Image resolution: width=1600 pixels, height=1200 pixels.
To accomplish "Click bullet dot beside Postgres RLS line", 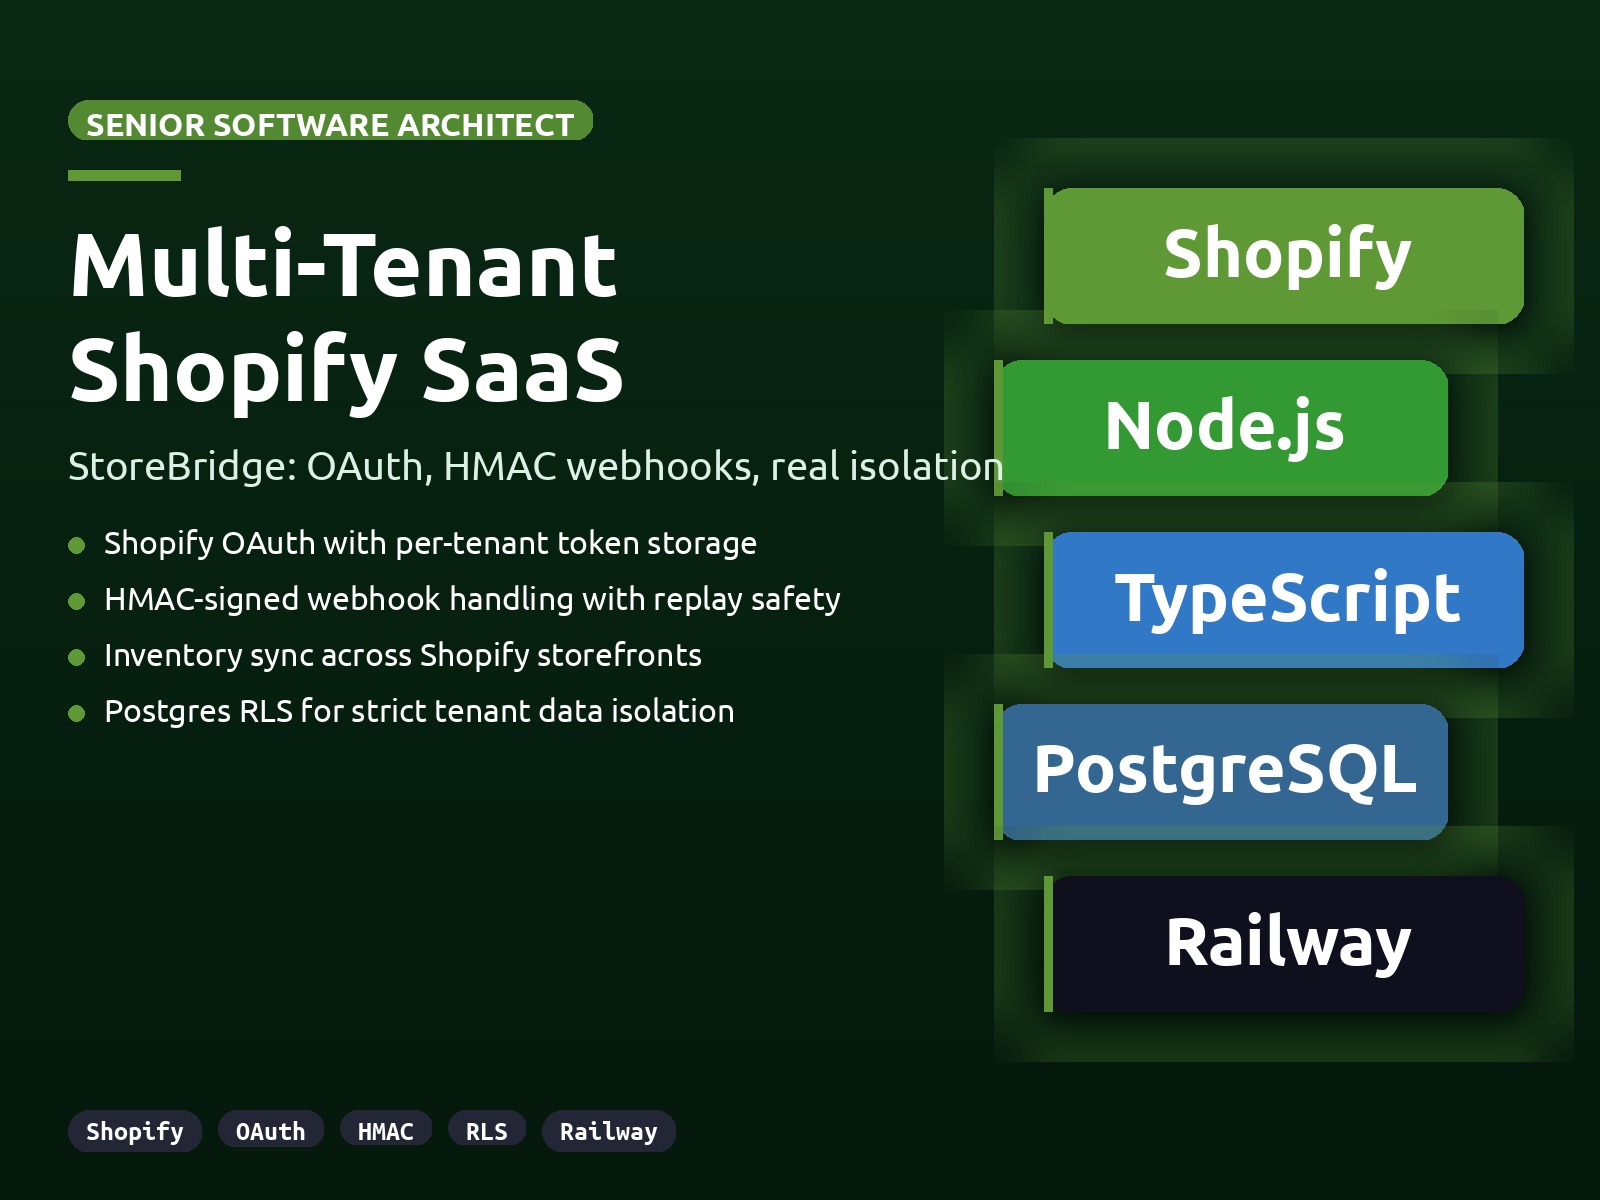I will [76, 713].
